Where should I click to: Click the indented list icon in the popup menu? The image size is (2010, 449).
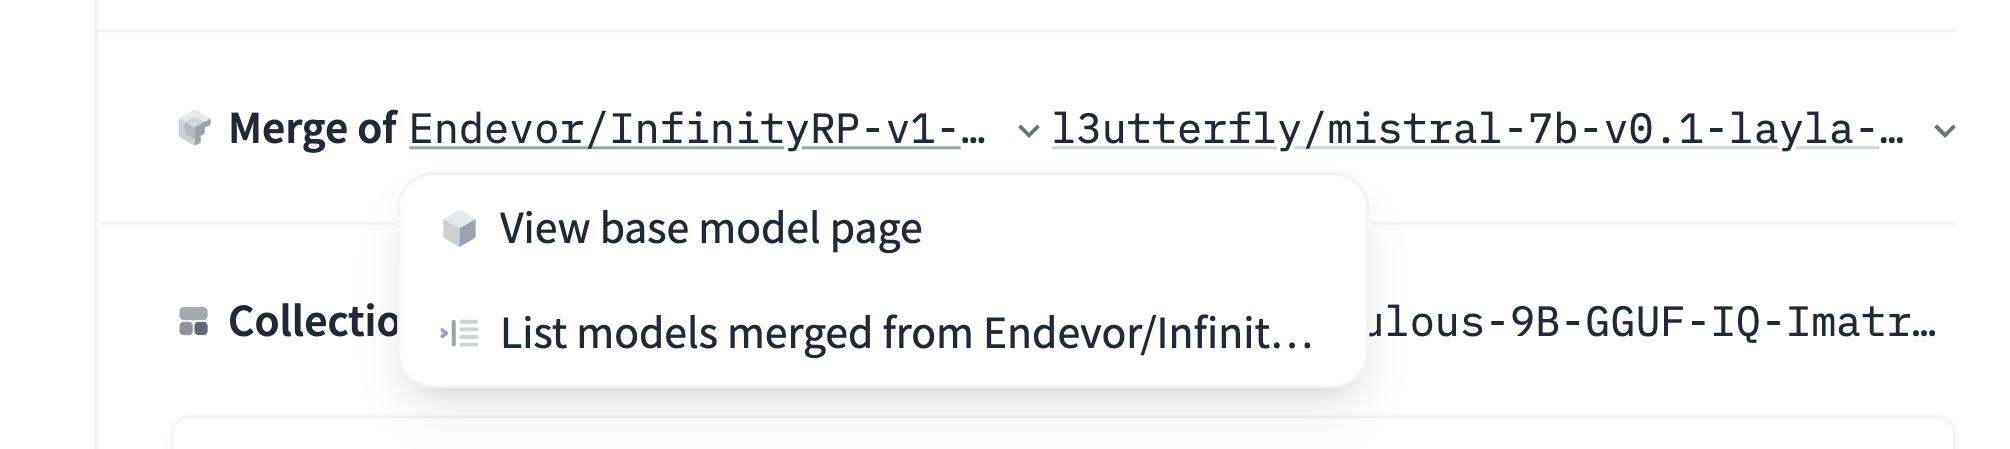[460, 333]
